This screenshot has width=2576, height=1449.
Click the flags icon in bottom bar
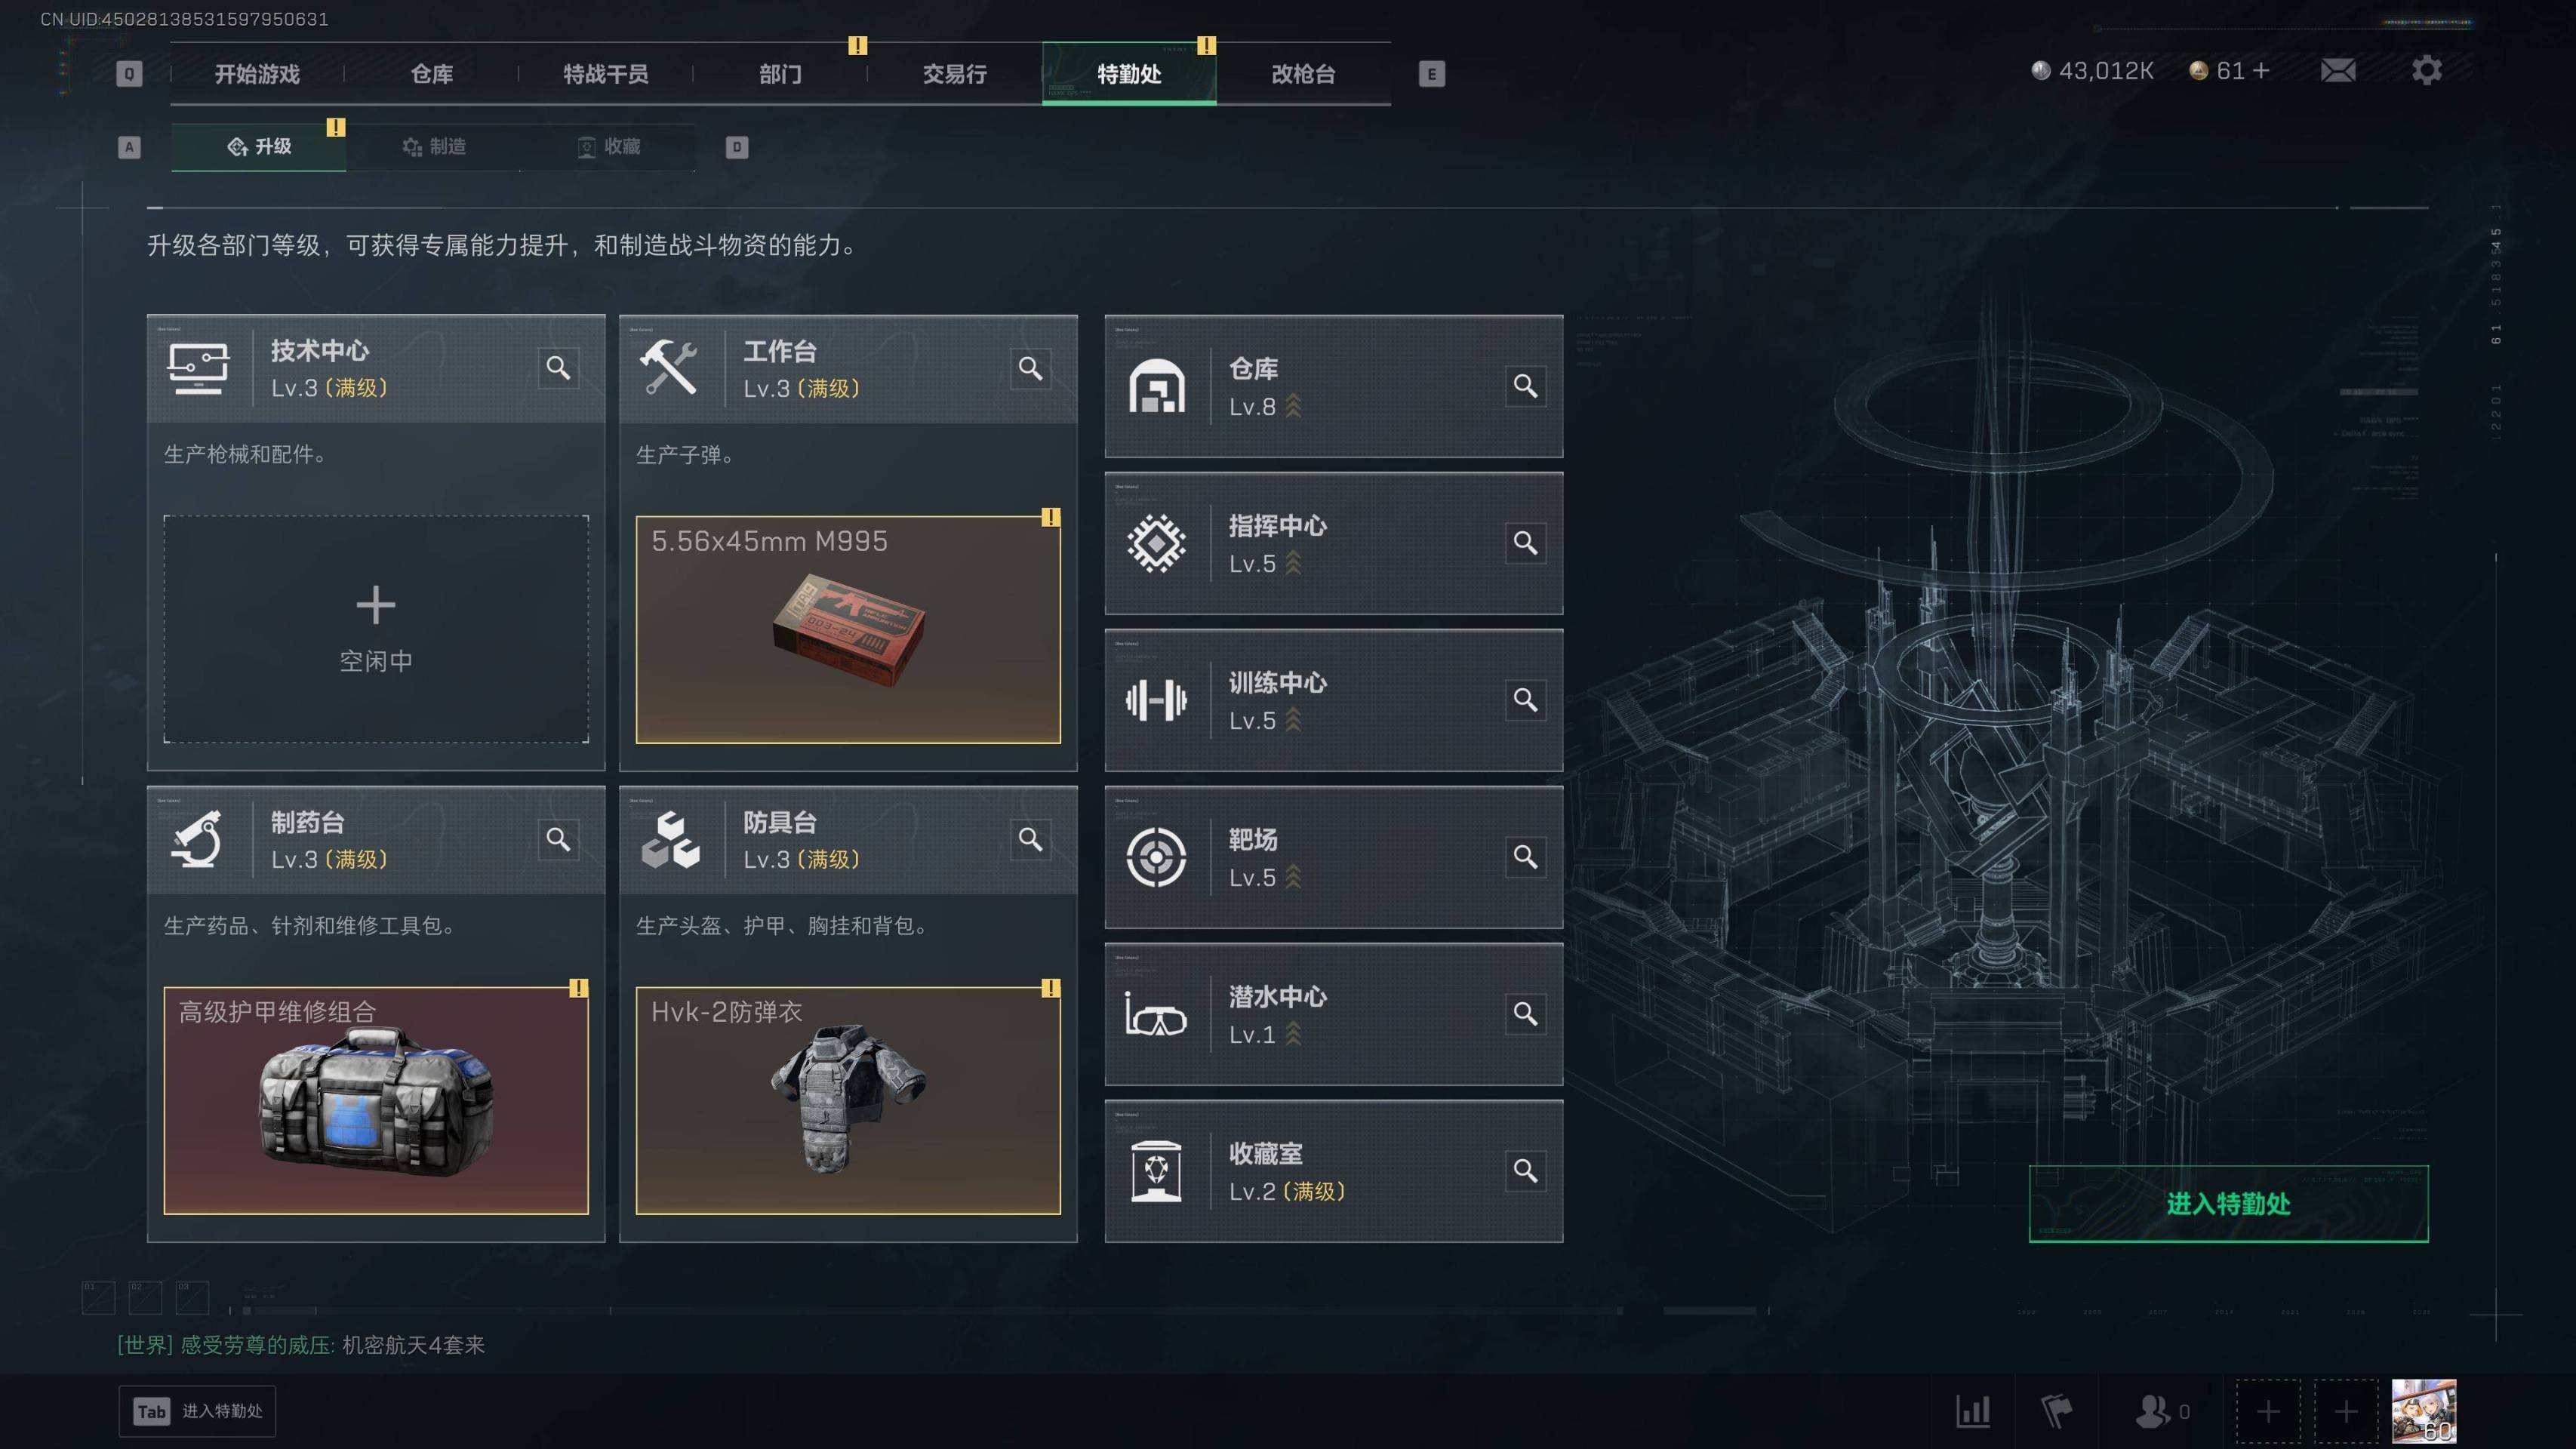click(x=2056, y=1411)
